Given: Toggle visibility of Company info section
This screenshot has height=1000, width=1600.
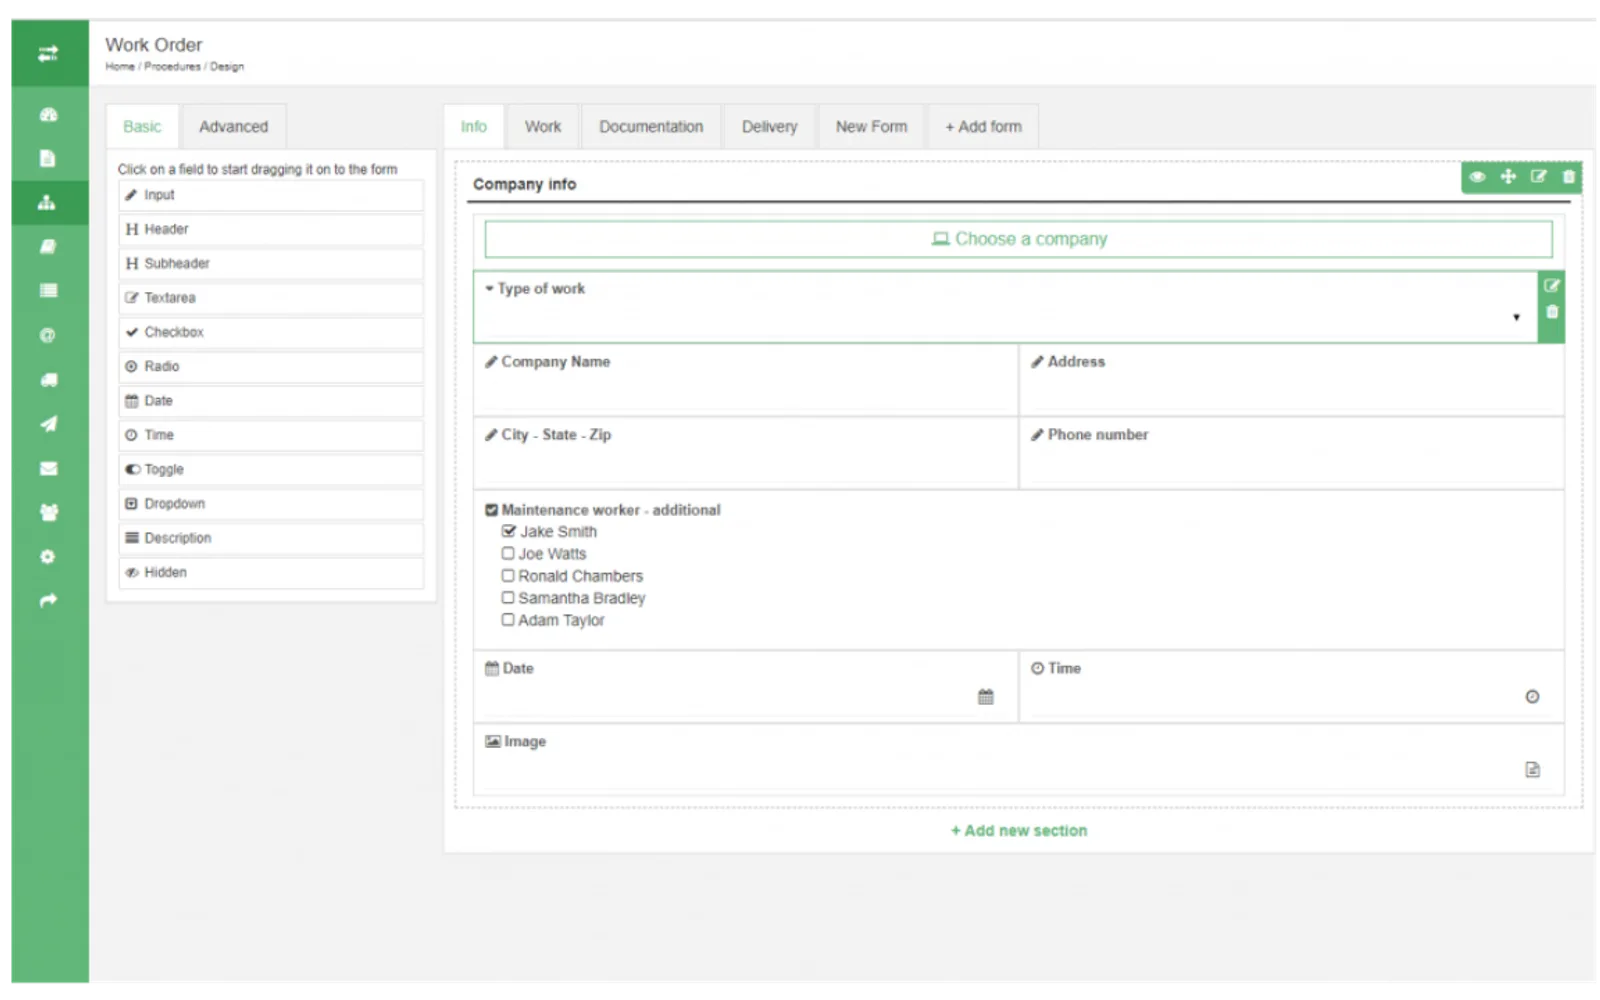Looking at the screenshot, I should pyautogui.click(x=1477, y=177).
